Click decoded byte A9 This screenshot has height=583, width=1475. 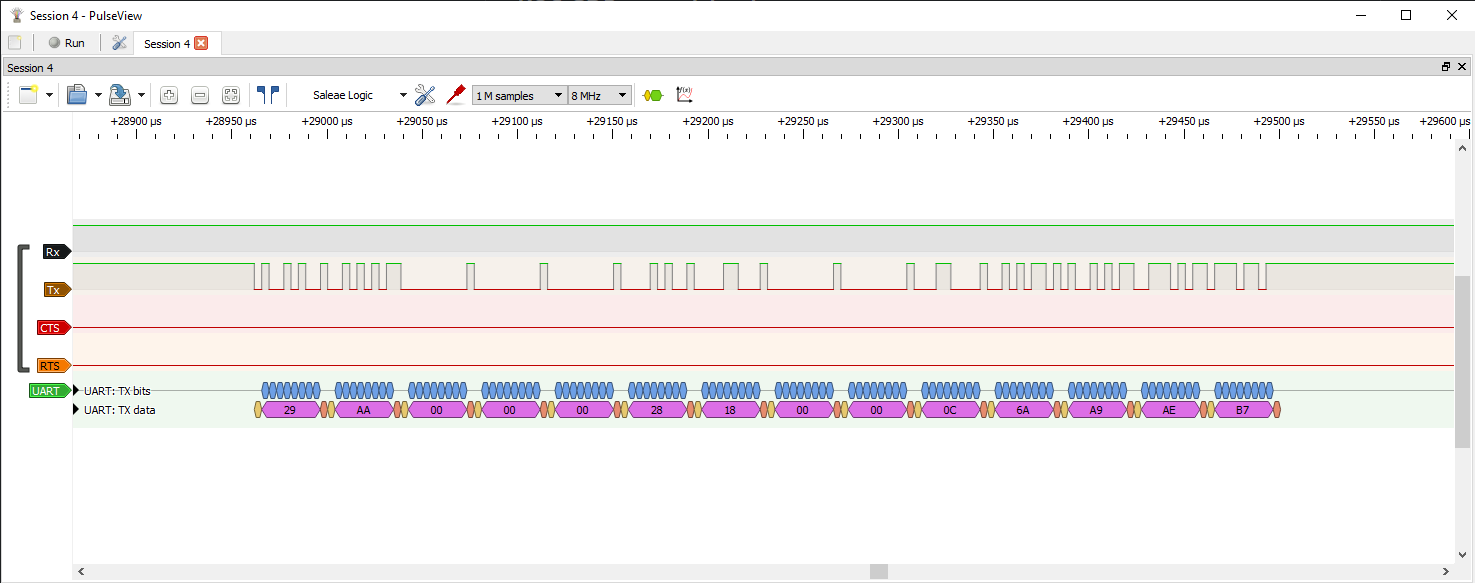(x=1097, y=410)
